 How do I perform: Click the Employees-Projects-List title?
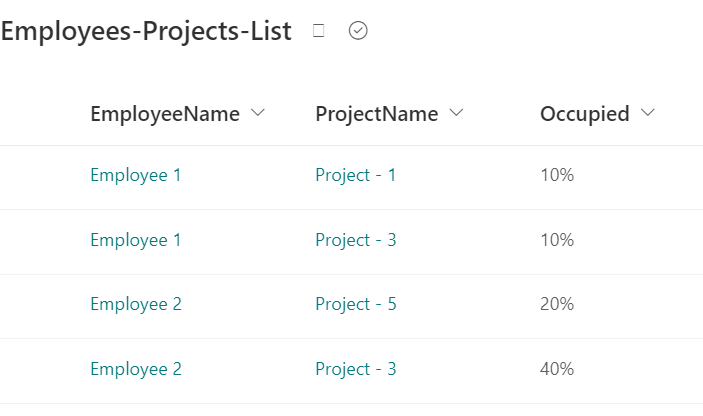[146, 31]
